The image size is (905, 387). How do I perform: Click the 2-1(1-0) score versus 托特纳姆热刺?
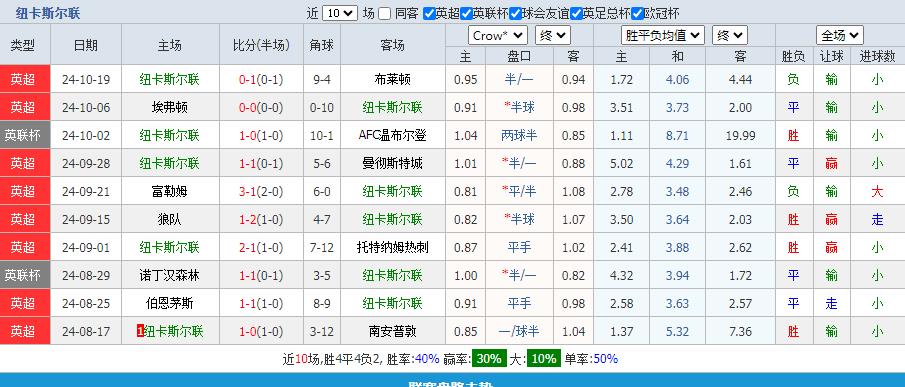[x=261, y=247]
